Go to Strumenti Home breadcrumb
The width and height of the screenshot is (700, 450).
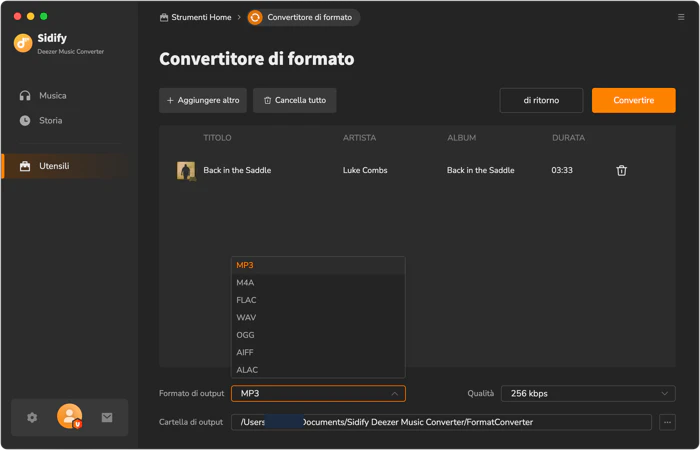(x=196, y=17)
